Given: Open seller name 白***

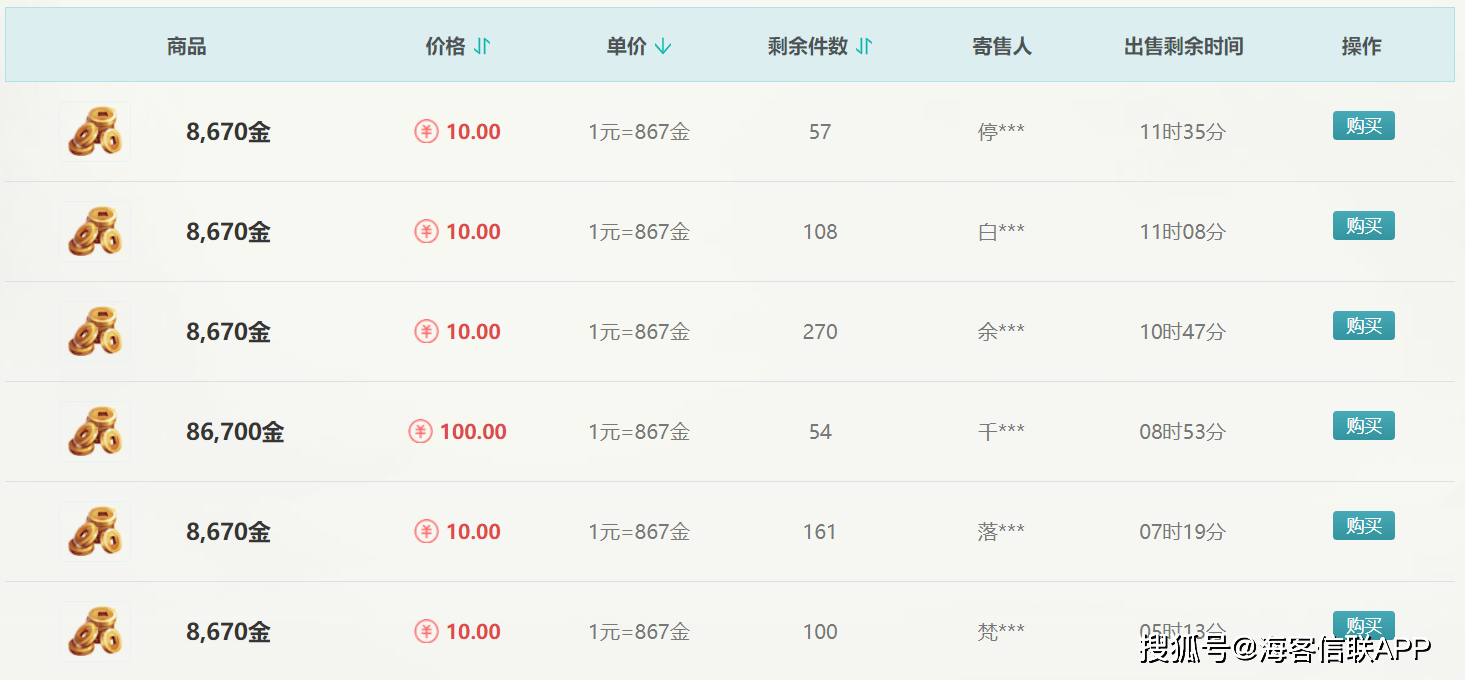Looking at the screenshot, I should [x=1001, y=232].
